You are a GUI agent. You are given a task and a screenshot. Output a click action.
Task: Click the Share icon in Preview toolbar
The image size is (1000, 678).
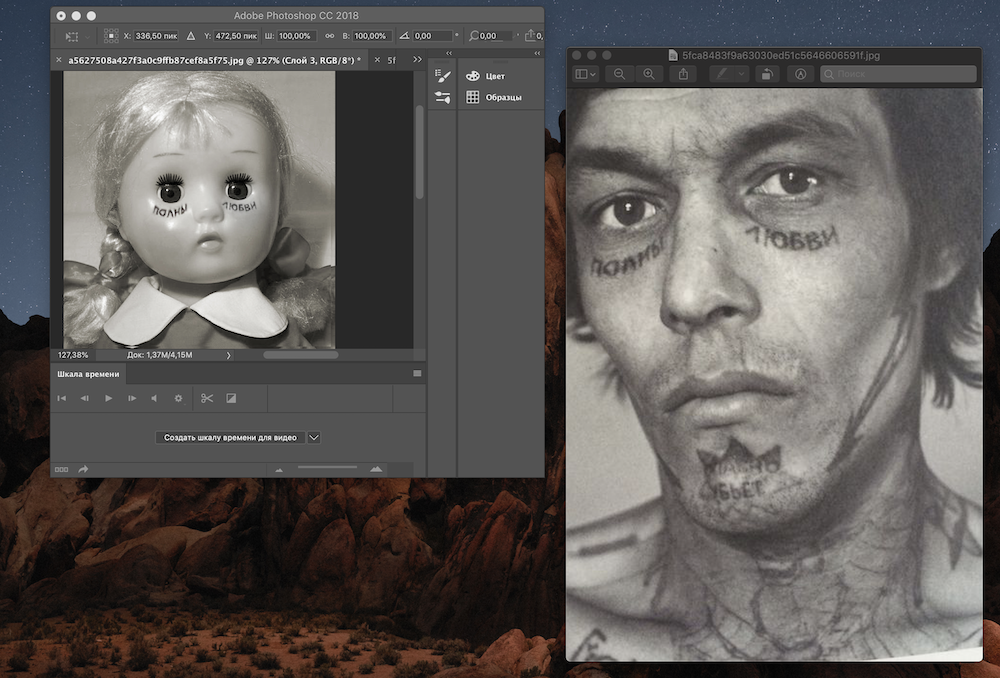(684, 74)
